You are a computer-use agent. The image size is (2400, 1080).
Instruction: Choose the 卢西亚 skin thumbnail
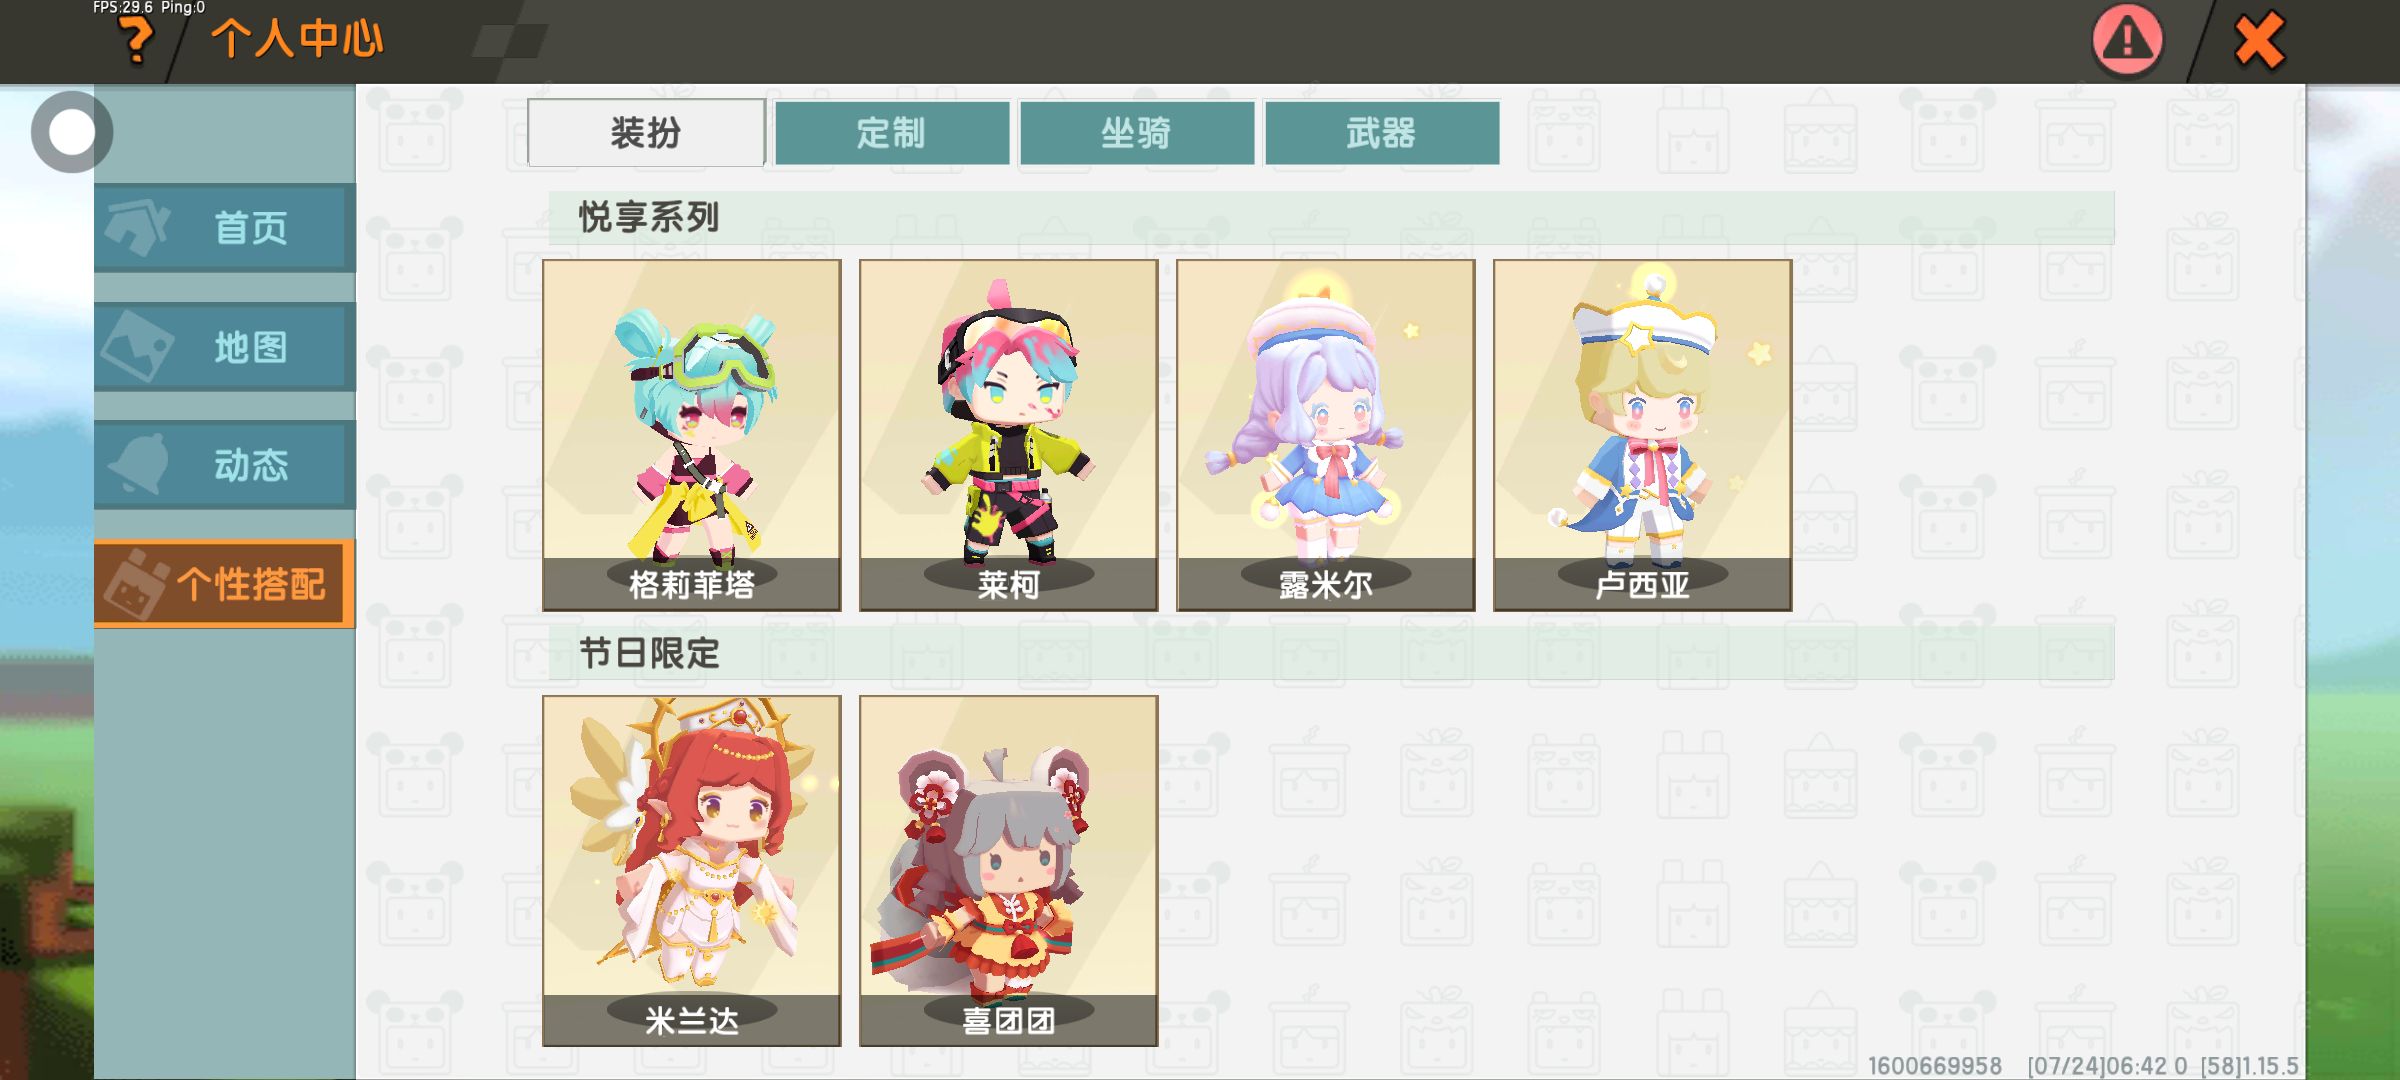(x=1643, y=435)
